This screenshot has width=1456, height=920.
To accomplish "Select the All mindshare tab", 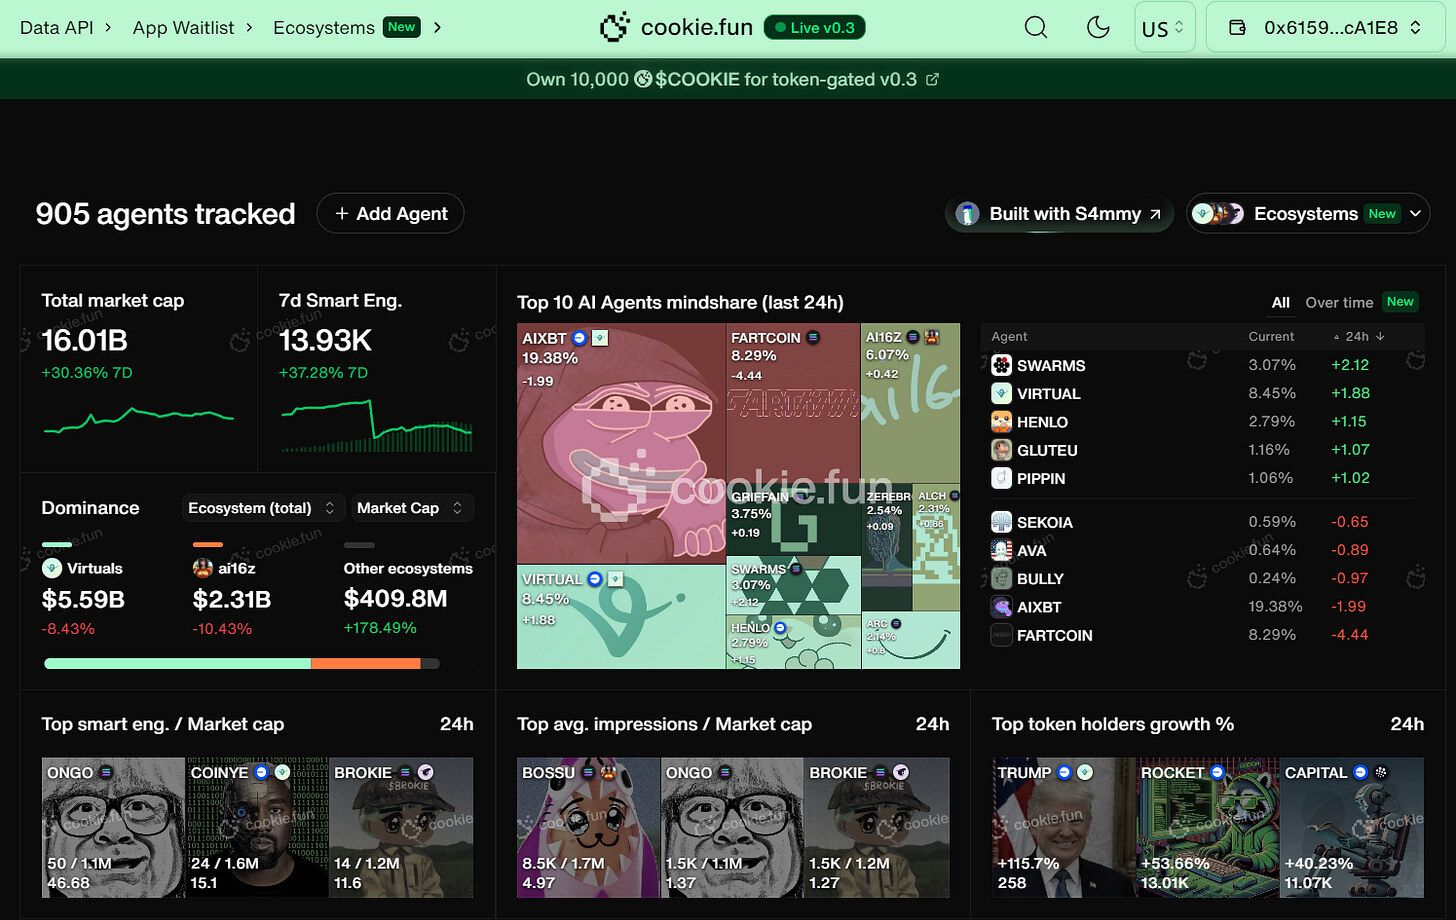I will (1280, 302).
